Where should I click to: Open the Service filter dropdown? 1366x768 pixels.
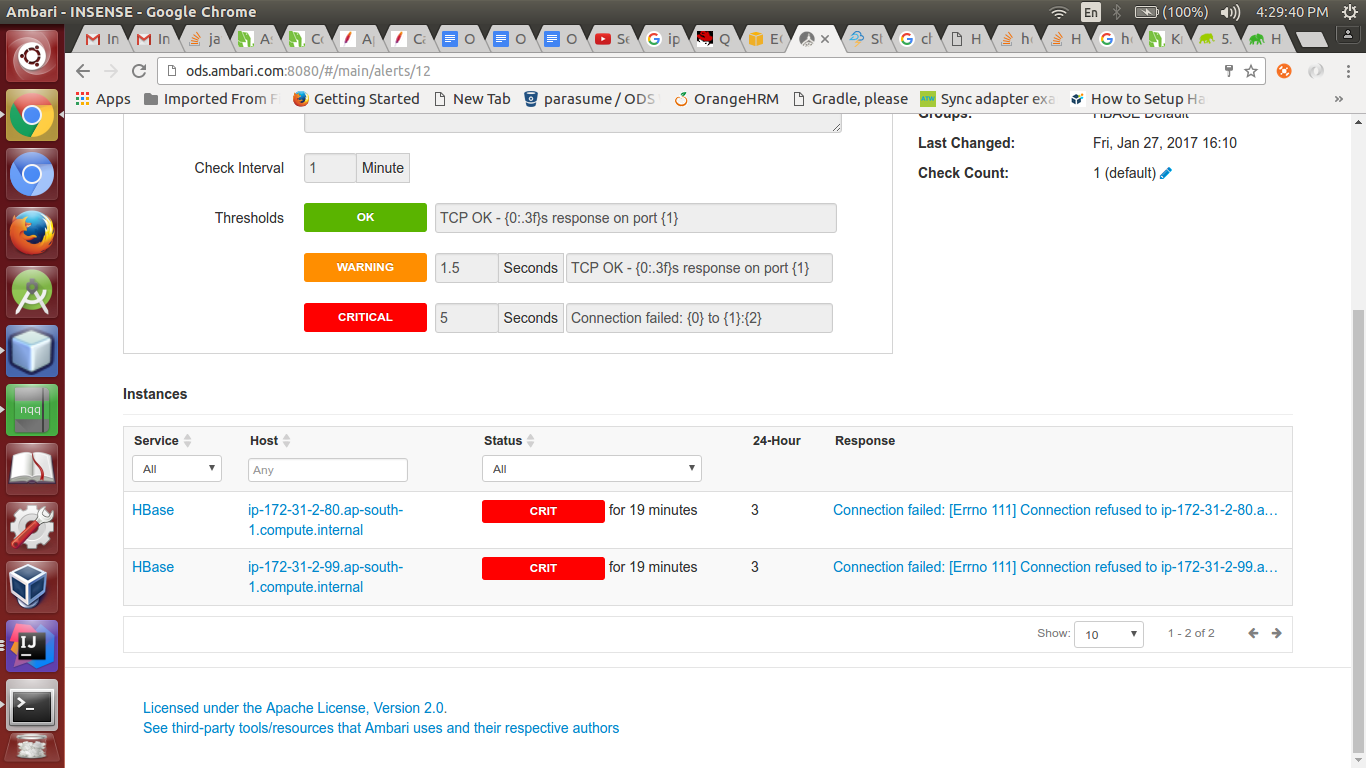pyautogui.click(x=177, y=469)
